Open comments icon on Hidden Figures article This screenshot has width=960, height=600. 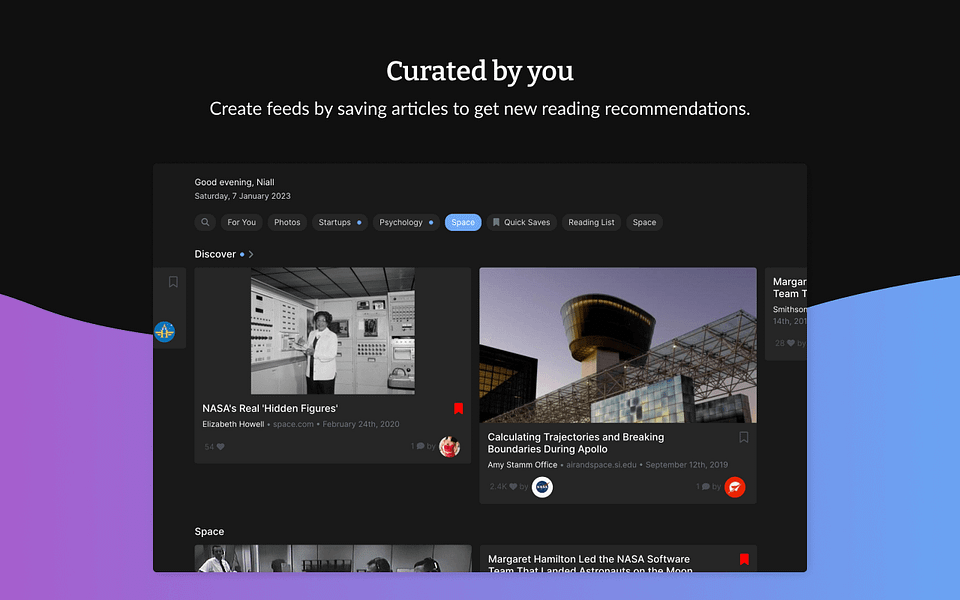click(x=421, y=446)
